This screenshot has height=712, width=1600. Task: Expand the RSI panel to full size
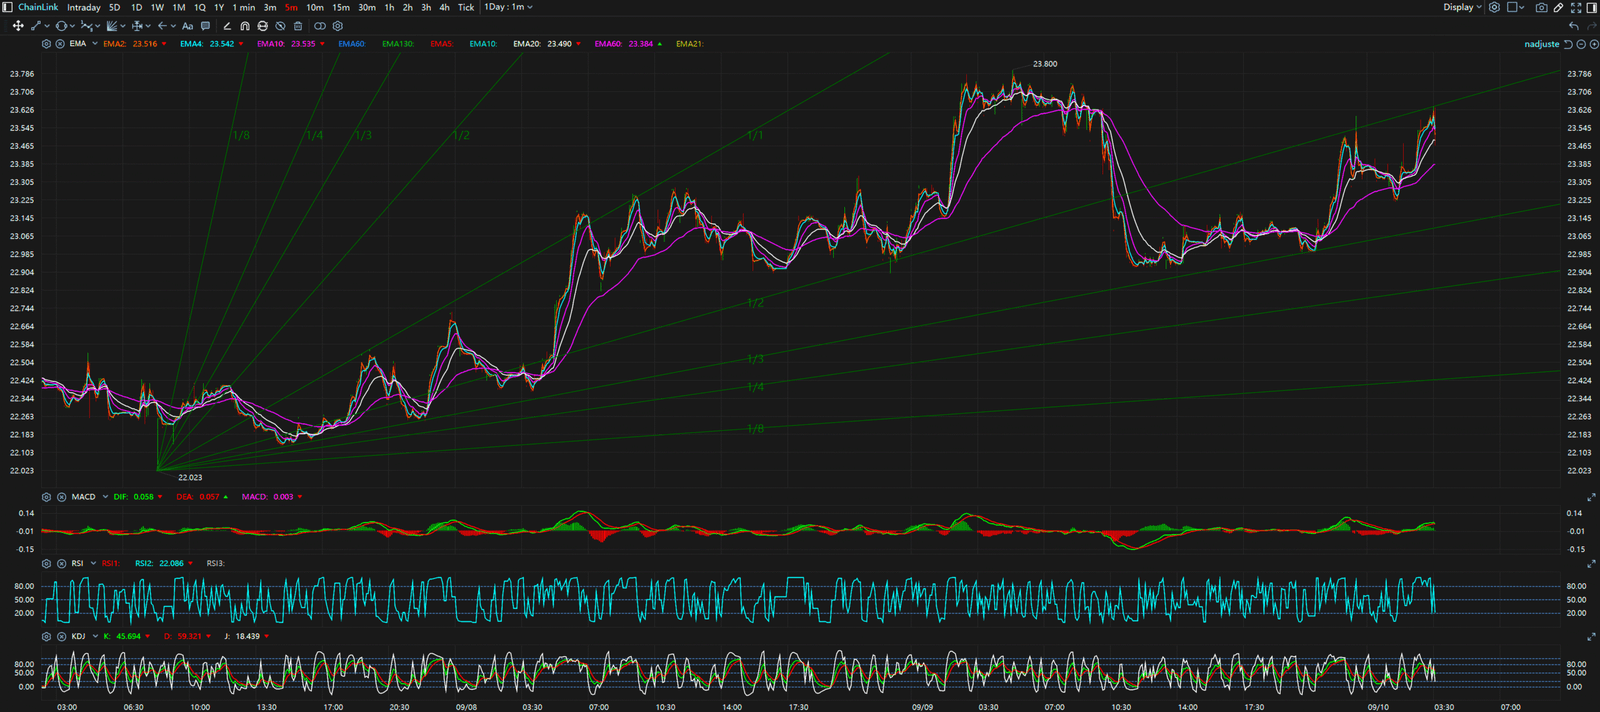click(1591, 564)
